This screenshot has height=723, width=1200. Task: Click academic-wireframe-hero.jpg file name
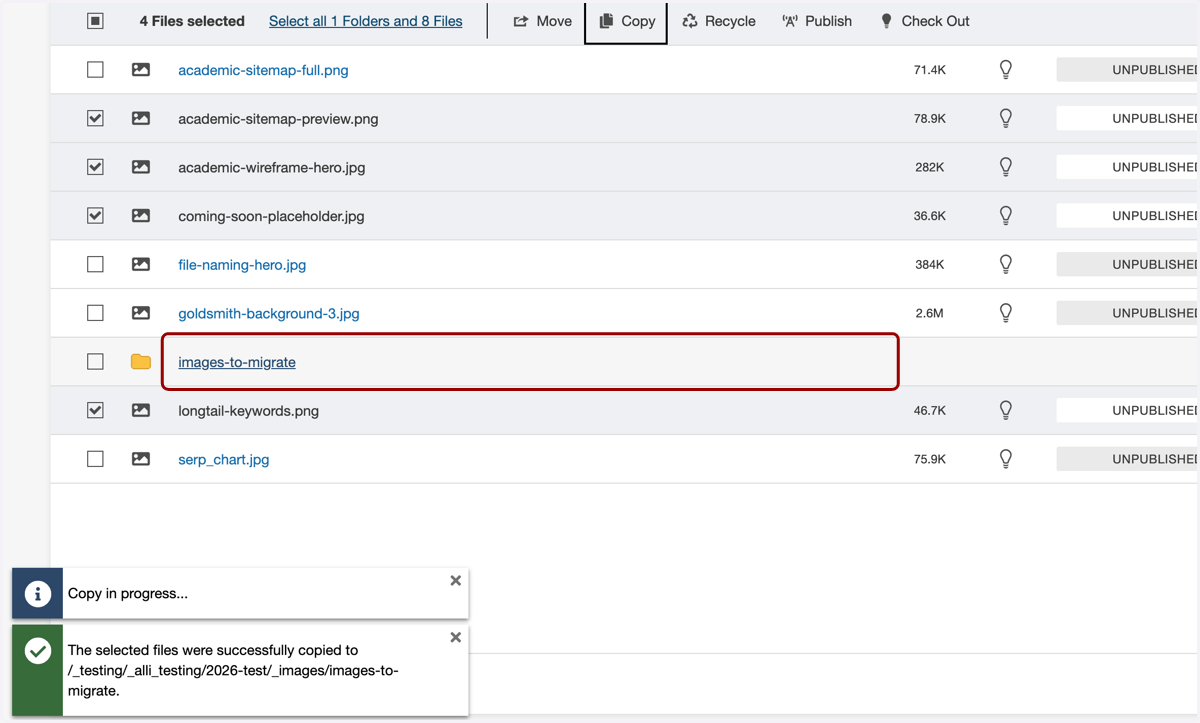tap(272, 168)
